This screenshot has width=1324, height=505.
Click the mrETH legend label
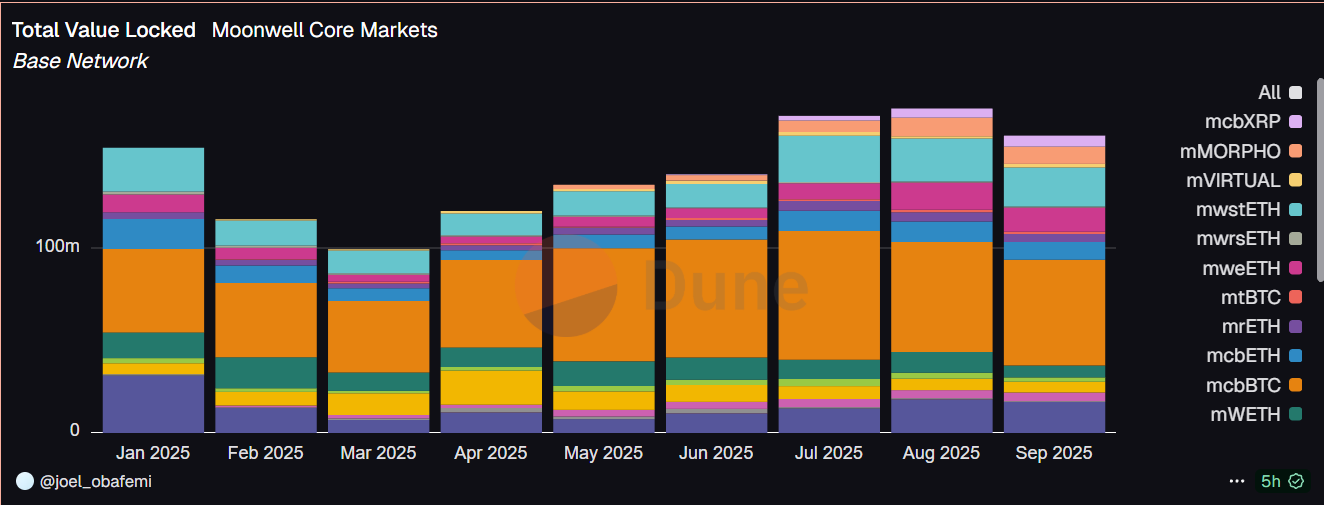click(x=1251, y=326)
